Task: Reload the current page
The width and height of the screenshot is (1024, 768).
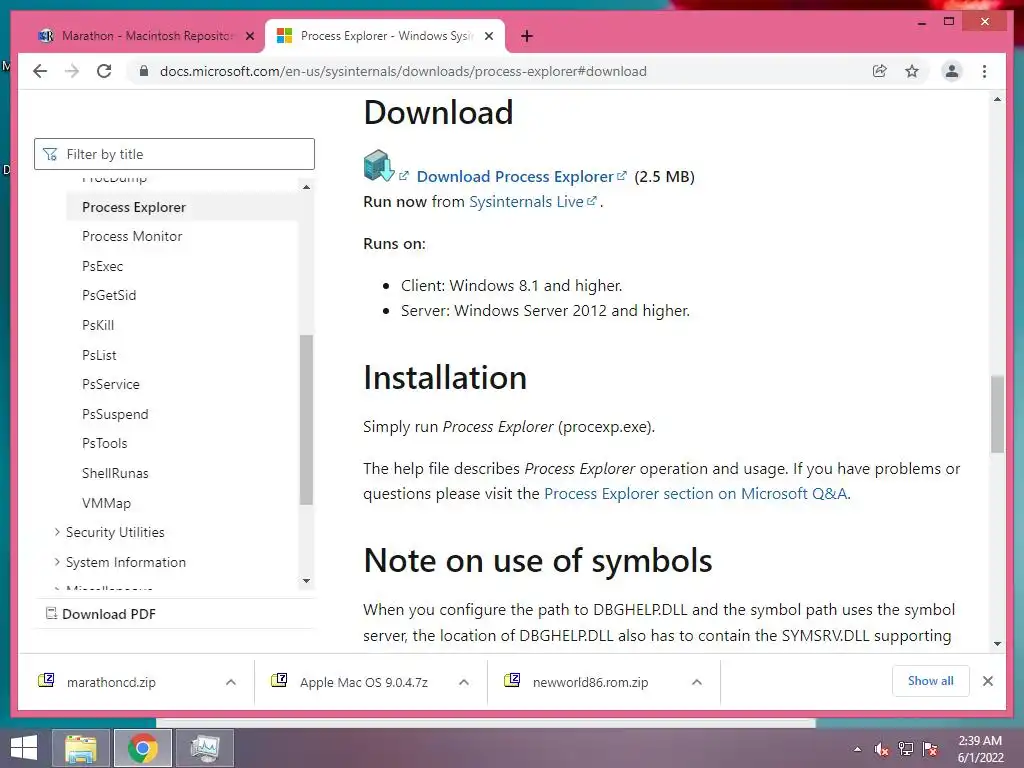Action: click(x=104, y=71)
